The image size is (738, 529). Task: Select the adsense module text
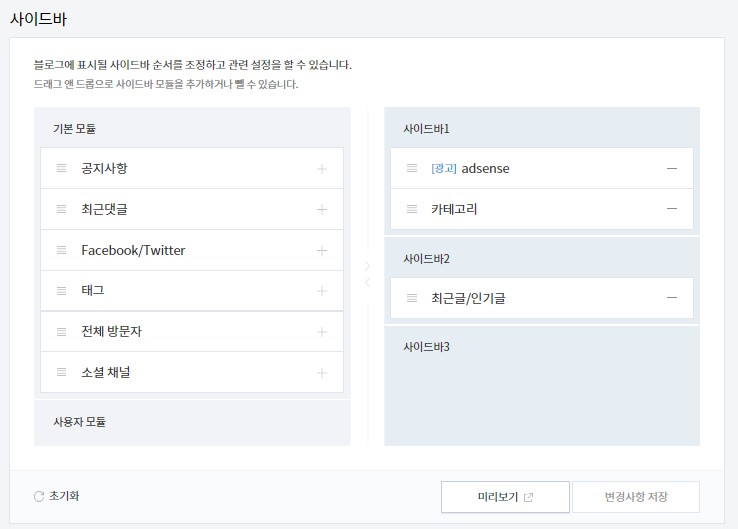coord(485,168)
